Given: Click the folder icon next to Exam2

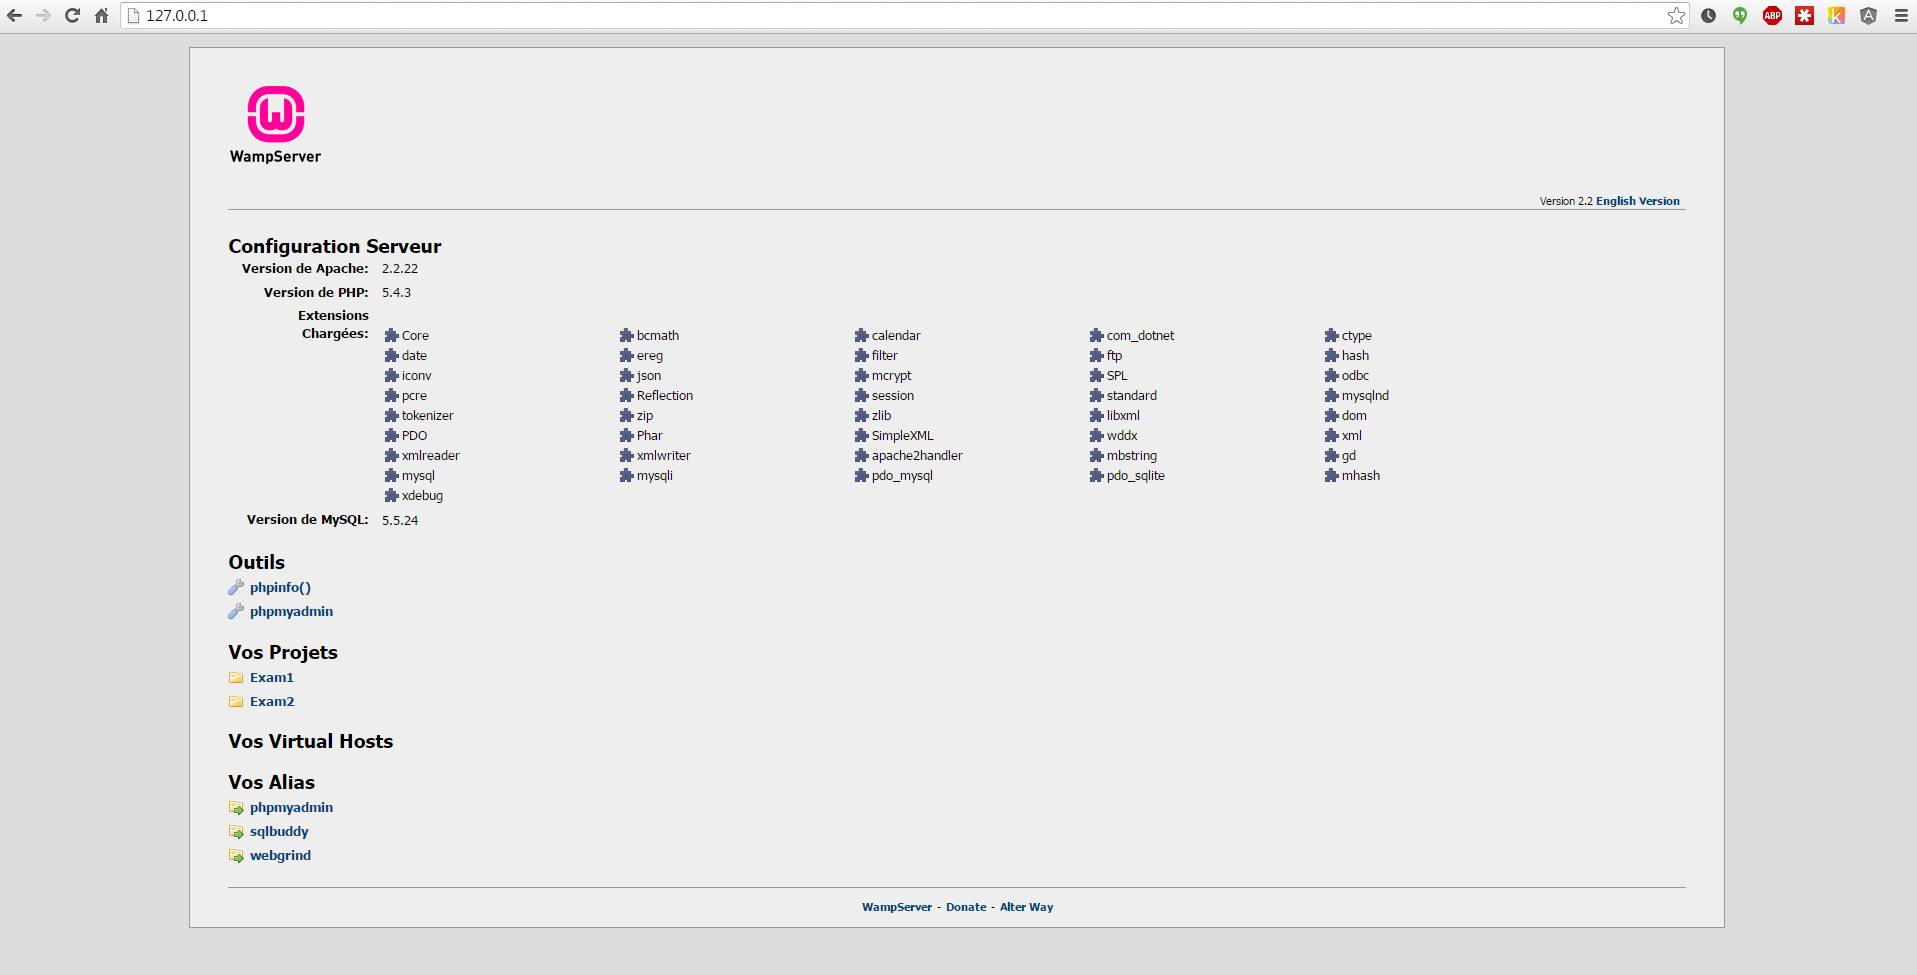Looking at the screenshot, I should (x=236, y=702).
